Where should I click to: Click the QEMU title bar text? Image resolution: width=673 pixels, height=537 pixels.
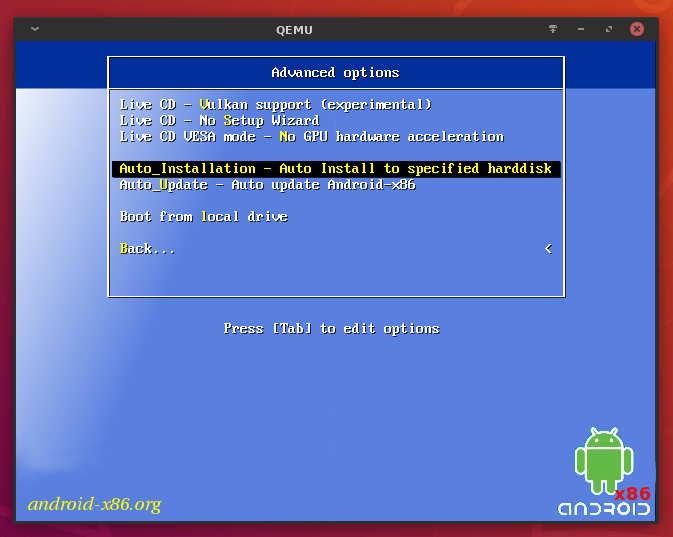[294, 29]
